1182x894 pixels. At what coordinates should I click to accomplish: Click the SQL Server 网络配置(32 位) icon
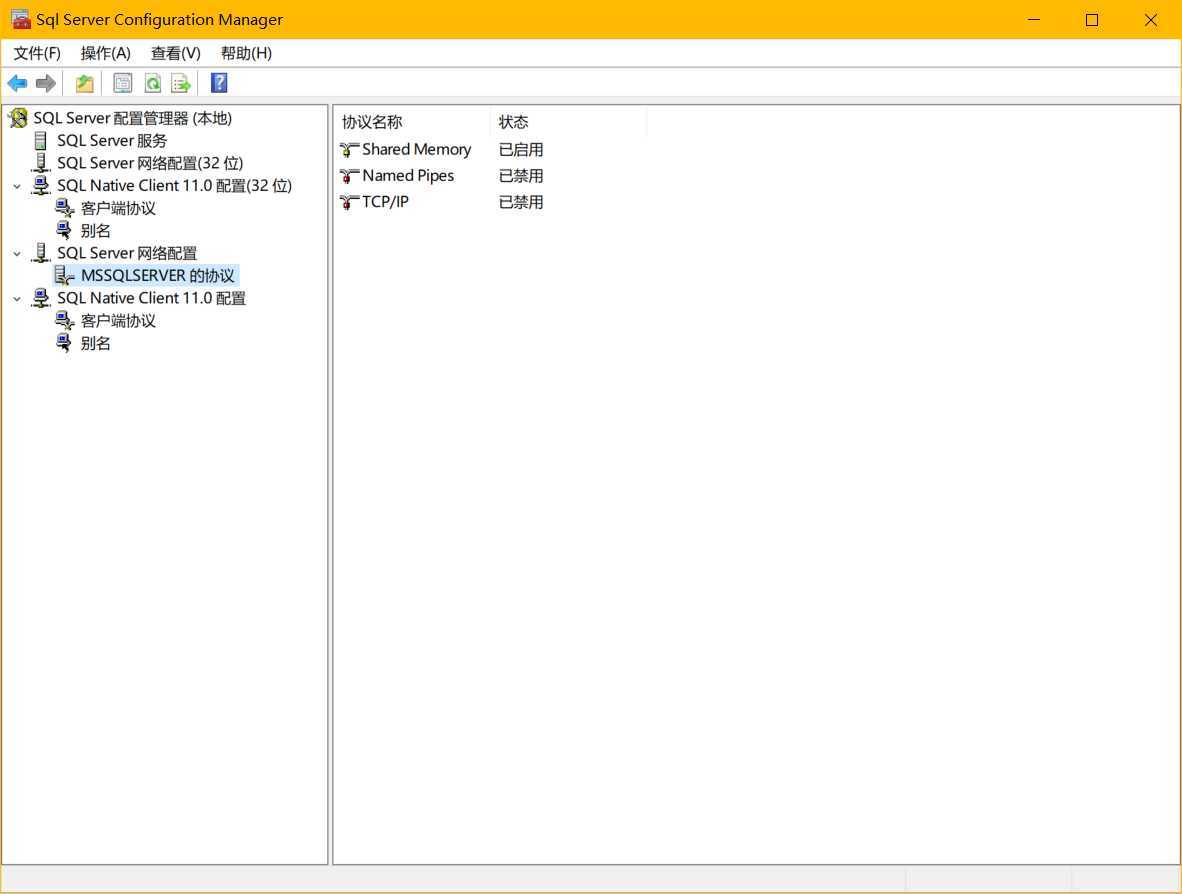tap(41, 163)
